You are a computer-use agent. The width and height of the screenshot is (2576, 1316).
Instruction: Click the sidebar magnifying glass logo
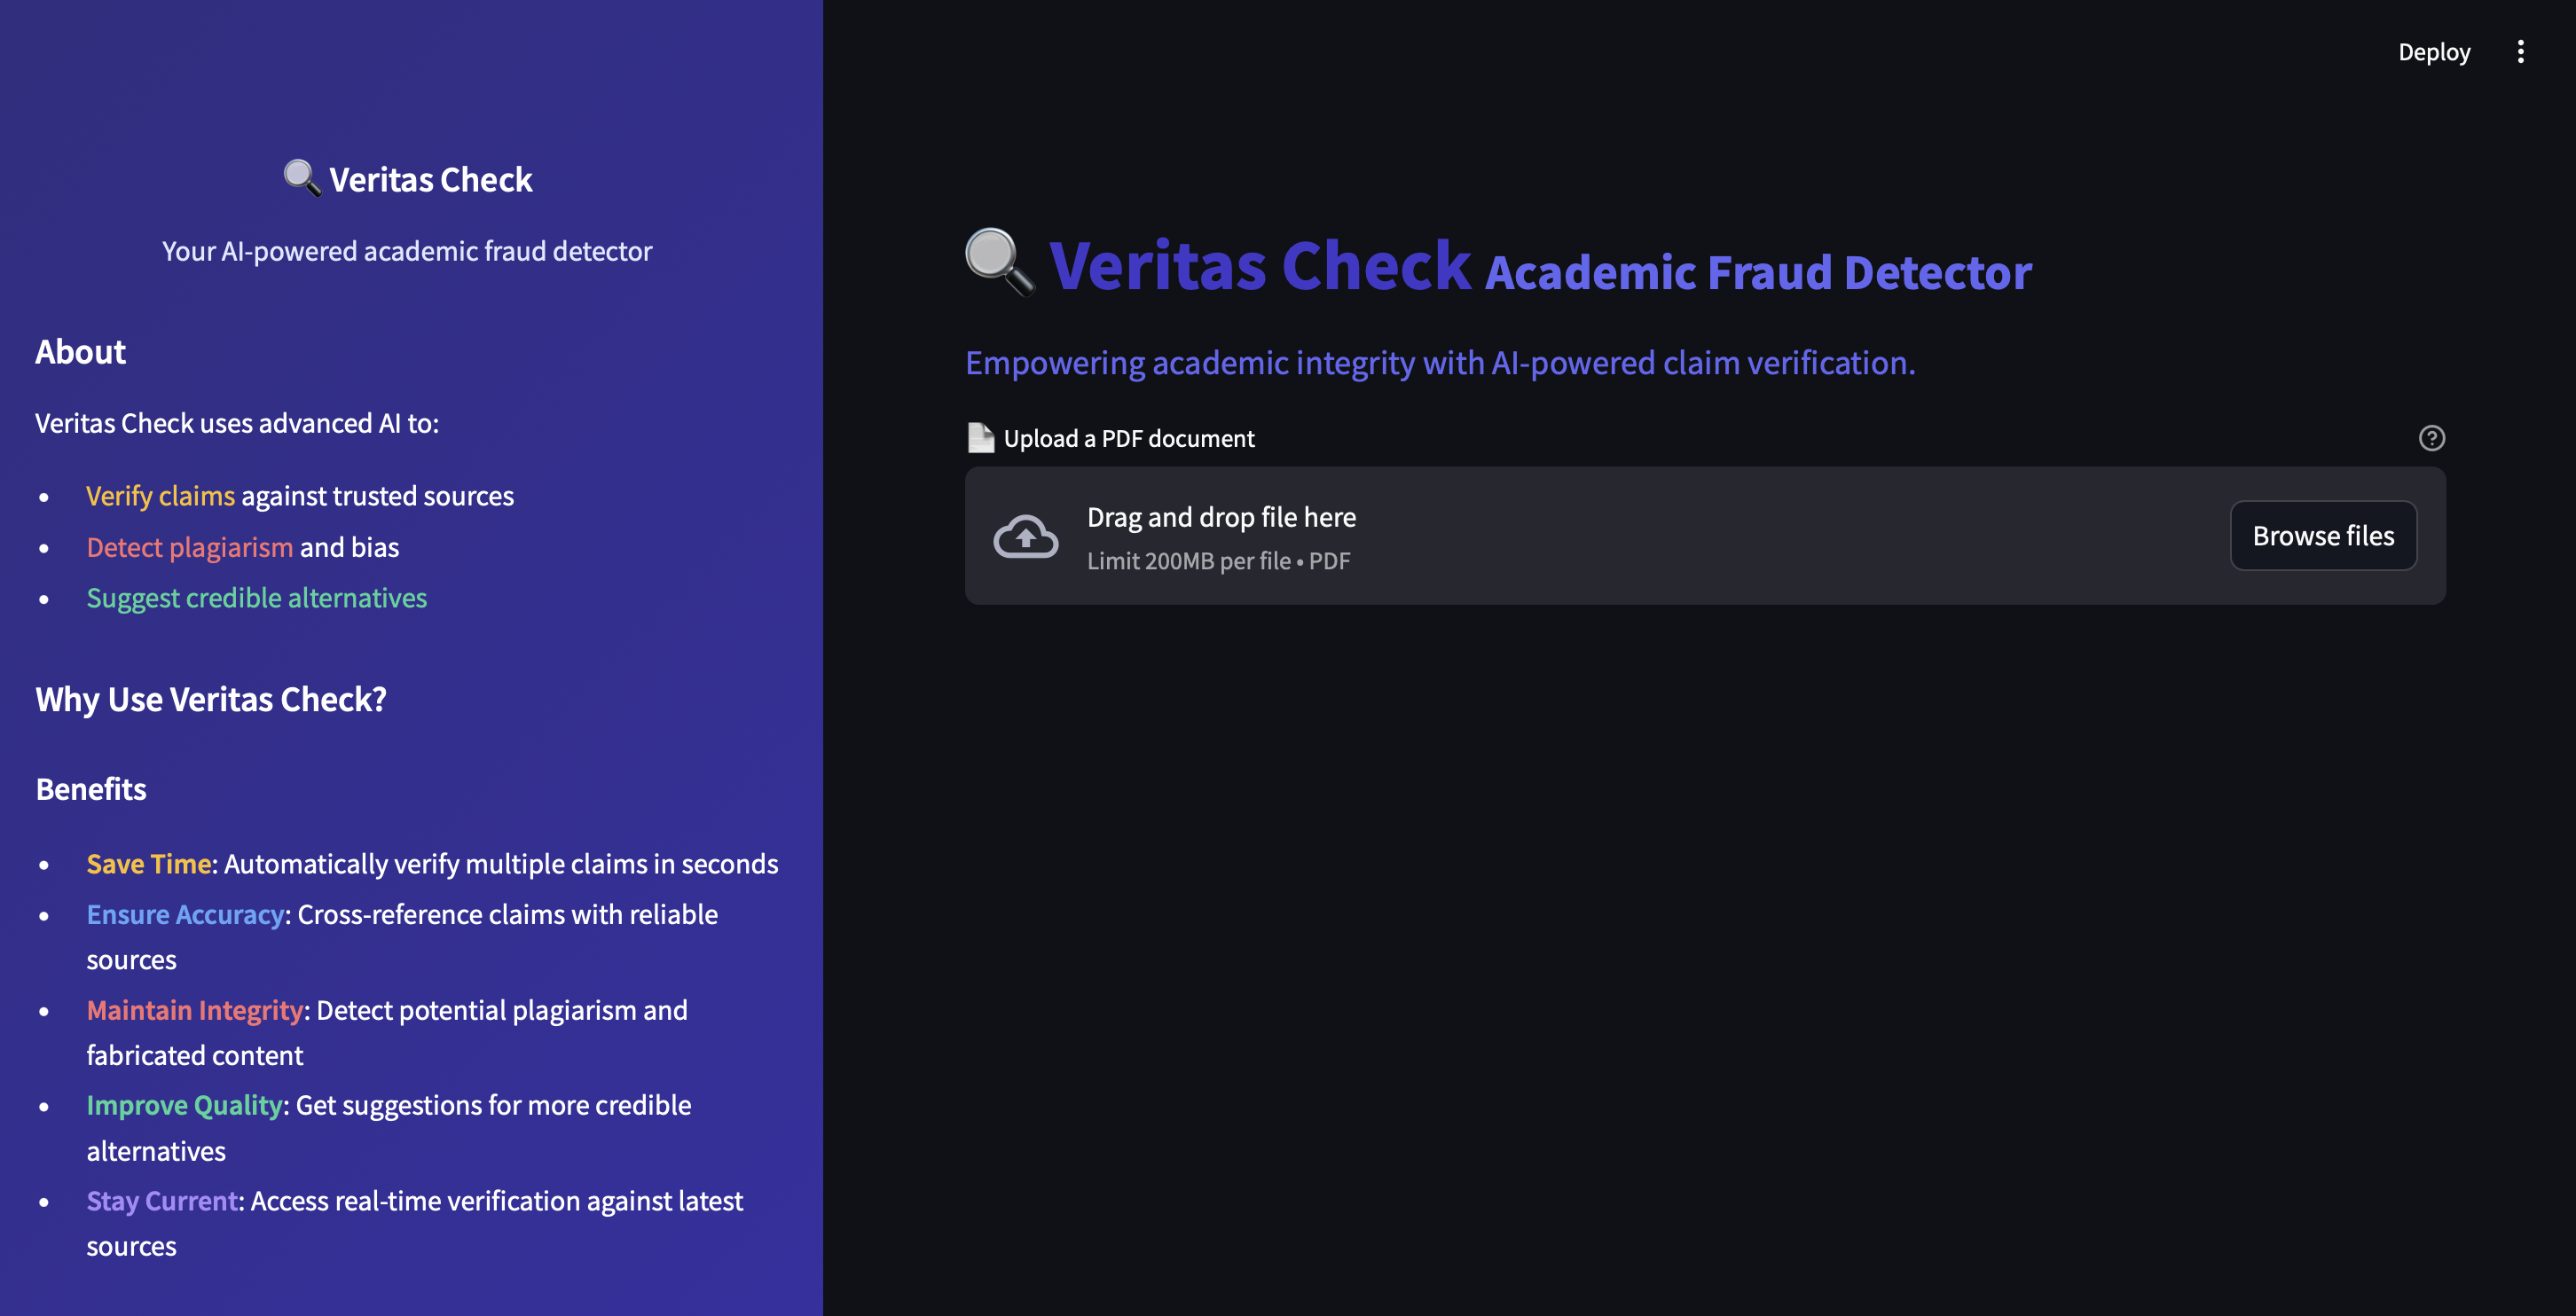tap(301, 179)
